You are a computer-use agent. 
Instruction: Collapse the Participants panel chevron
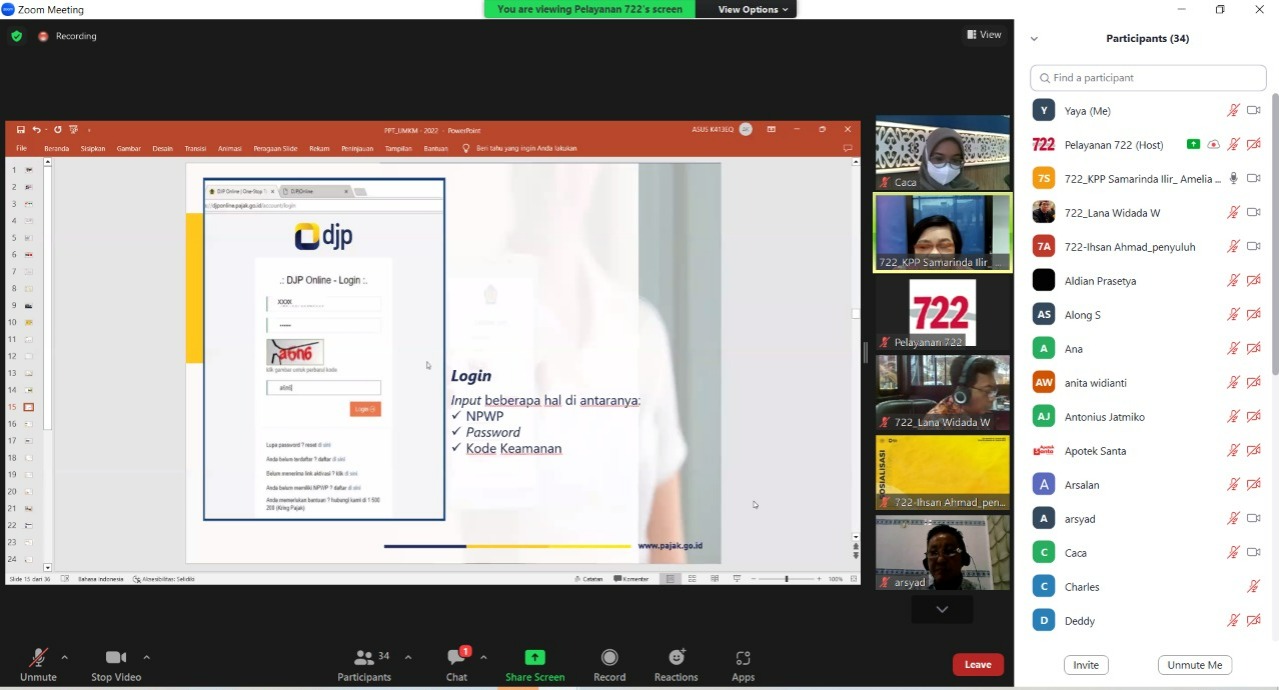[1034, 39]
